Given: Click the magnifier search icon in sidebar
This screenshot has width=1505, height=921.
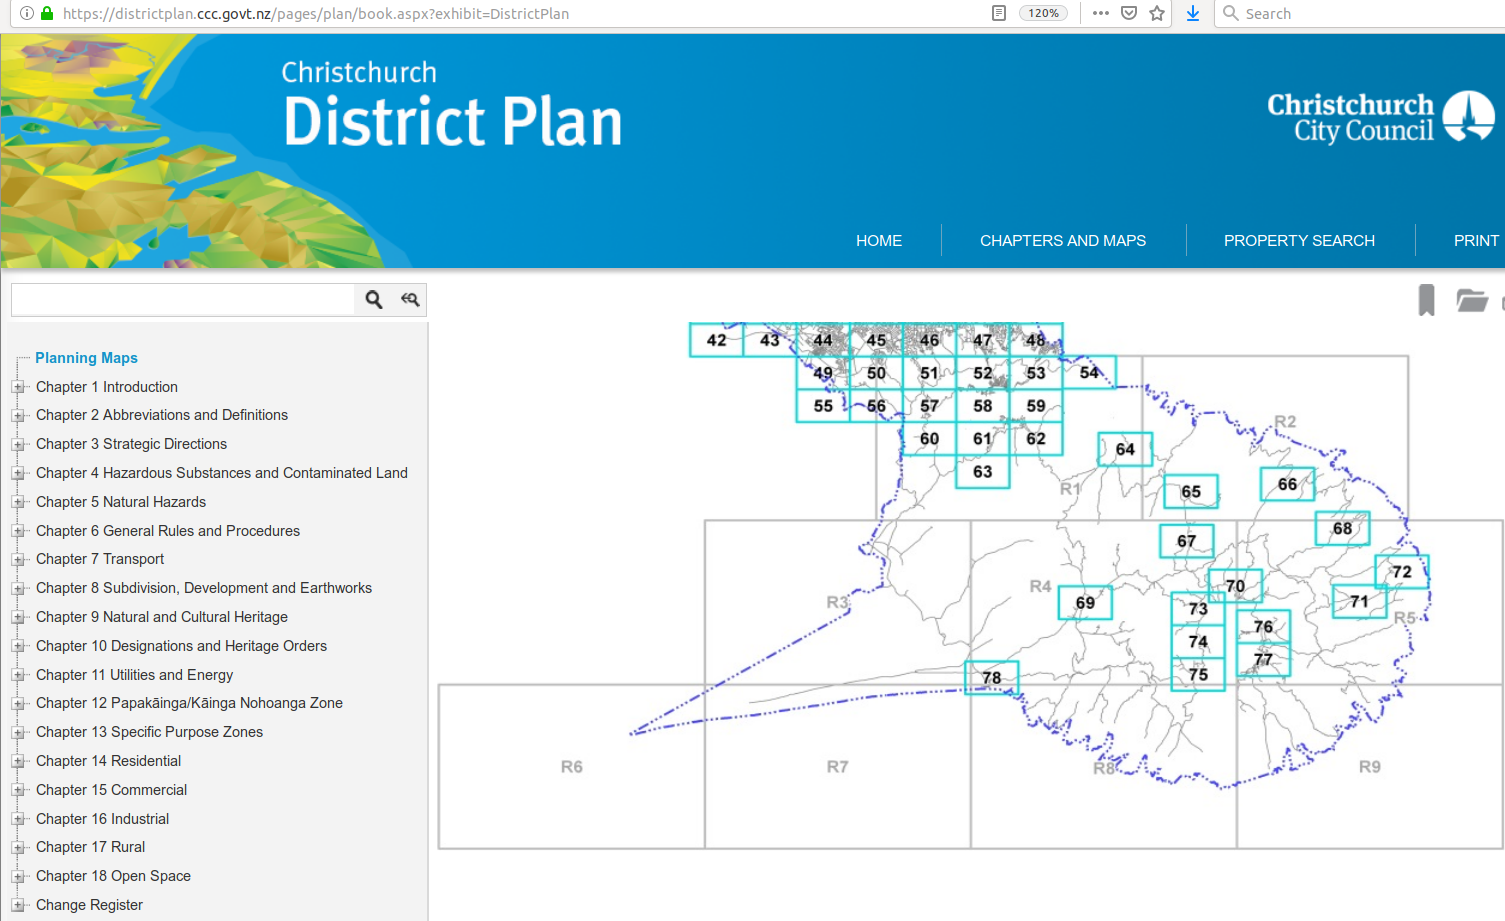Looking at the screenshot, I should (374, 299).
